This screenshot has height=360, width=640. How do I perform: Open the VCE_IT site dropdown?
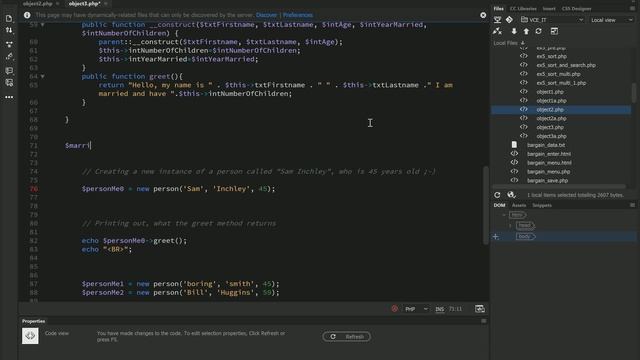pyautogui.click(x=552, y=20)
